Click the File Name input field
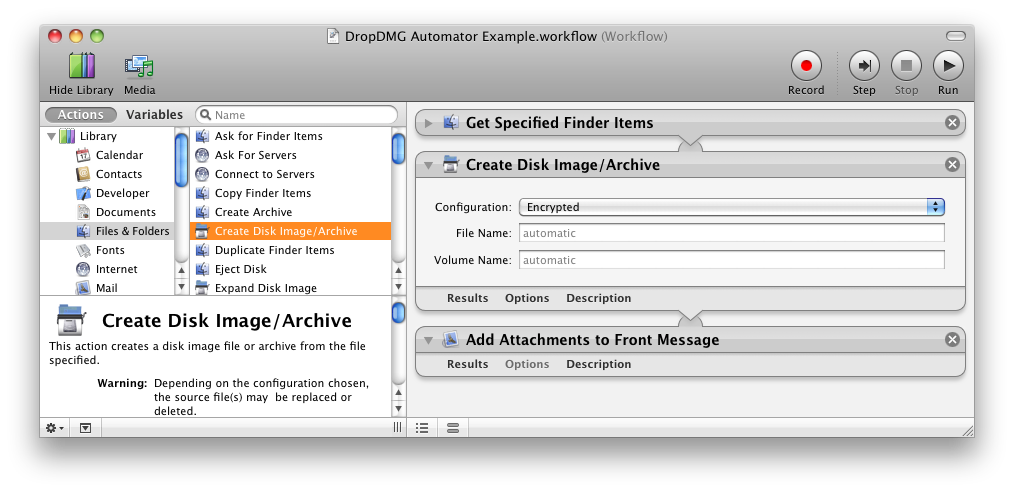The image size is (1014, 492). coord(731,233)
